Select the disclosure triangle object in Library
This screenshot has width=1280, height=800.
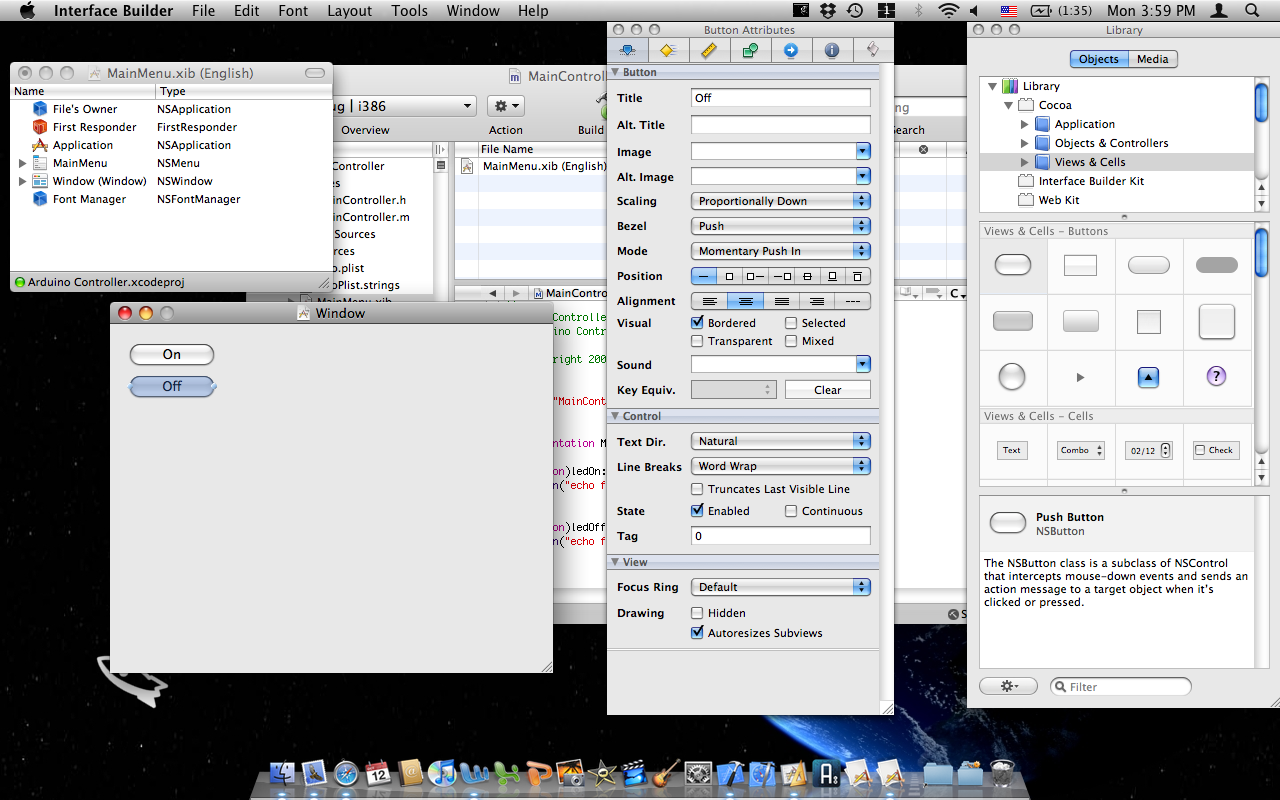(1080, 377)
